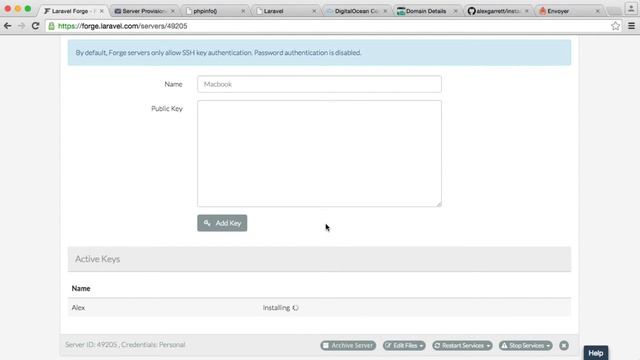This screenshot has width=640, height=360.
Task: Click the round delete server icon
Action: [564, 345]
